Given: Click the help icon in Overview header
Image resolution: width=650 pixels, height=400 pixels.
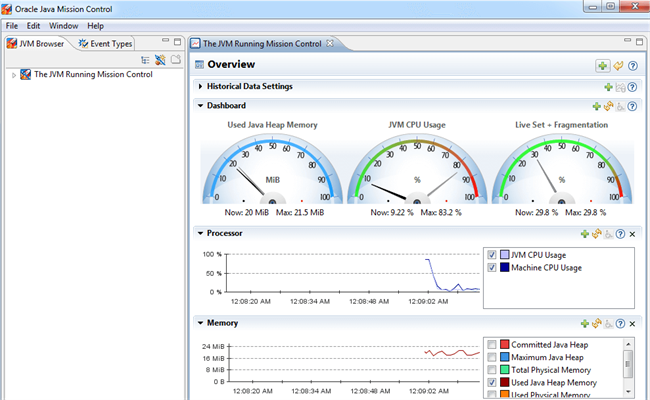Looking at the screenshot, I should pyautogui.click(x=631, y=65).
